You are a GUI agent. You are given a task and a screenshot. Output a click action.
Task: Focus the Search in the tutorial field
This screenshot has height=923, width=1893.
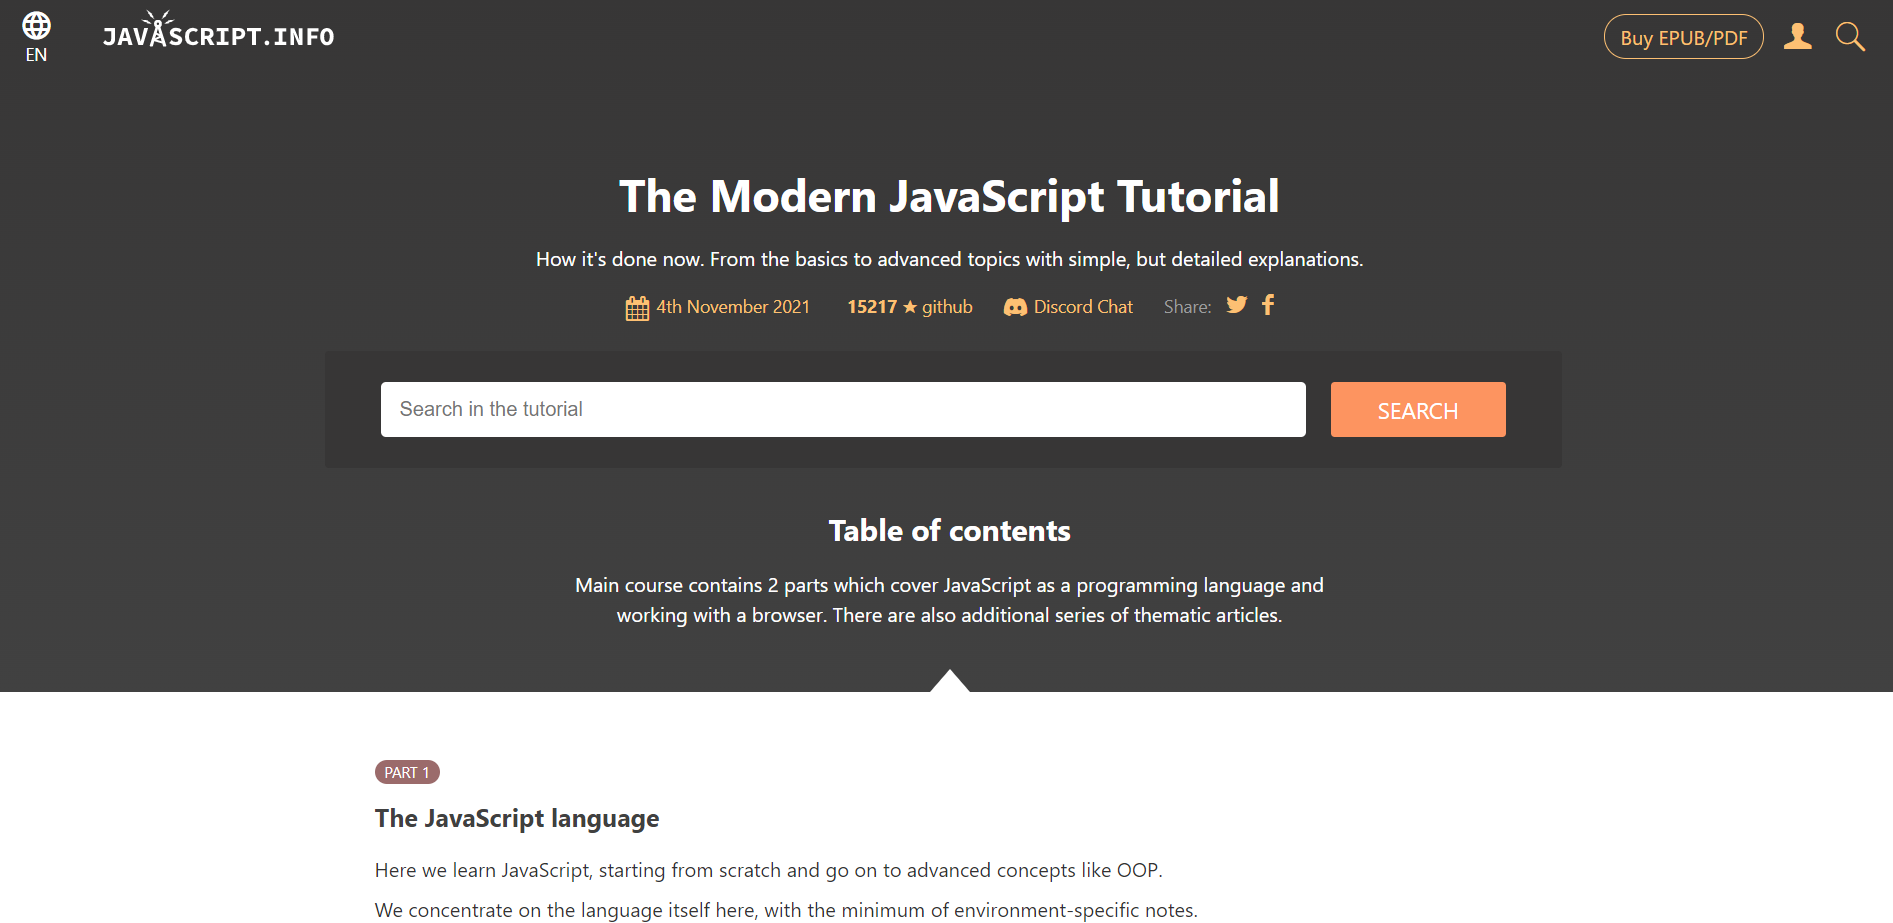pos(843,410)
